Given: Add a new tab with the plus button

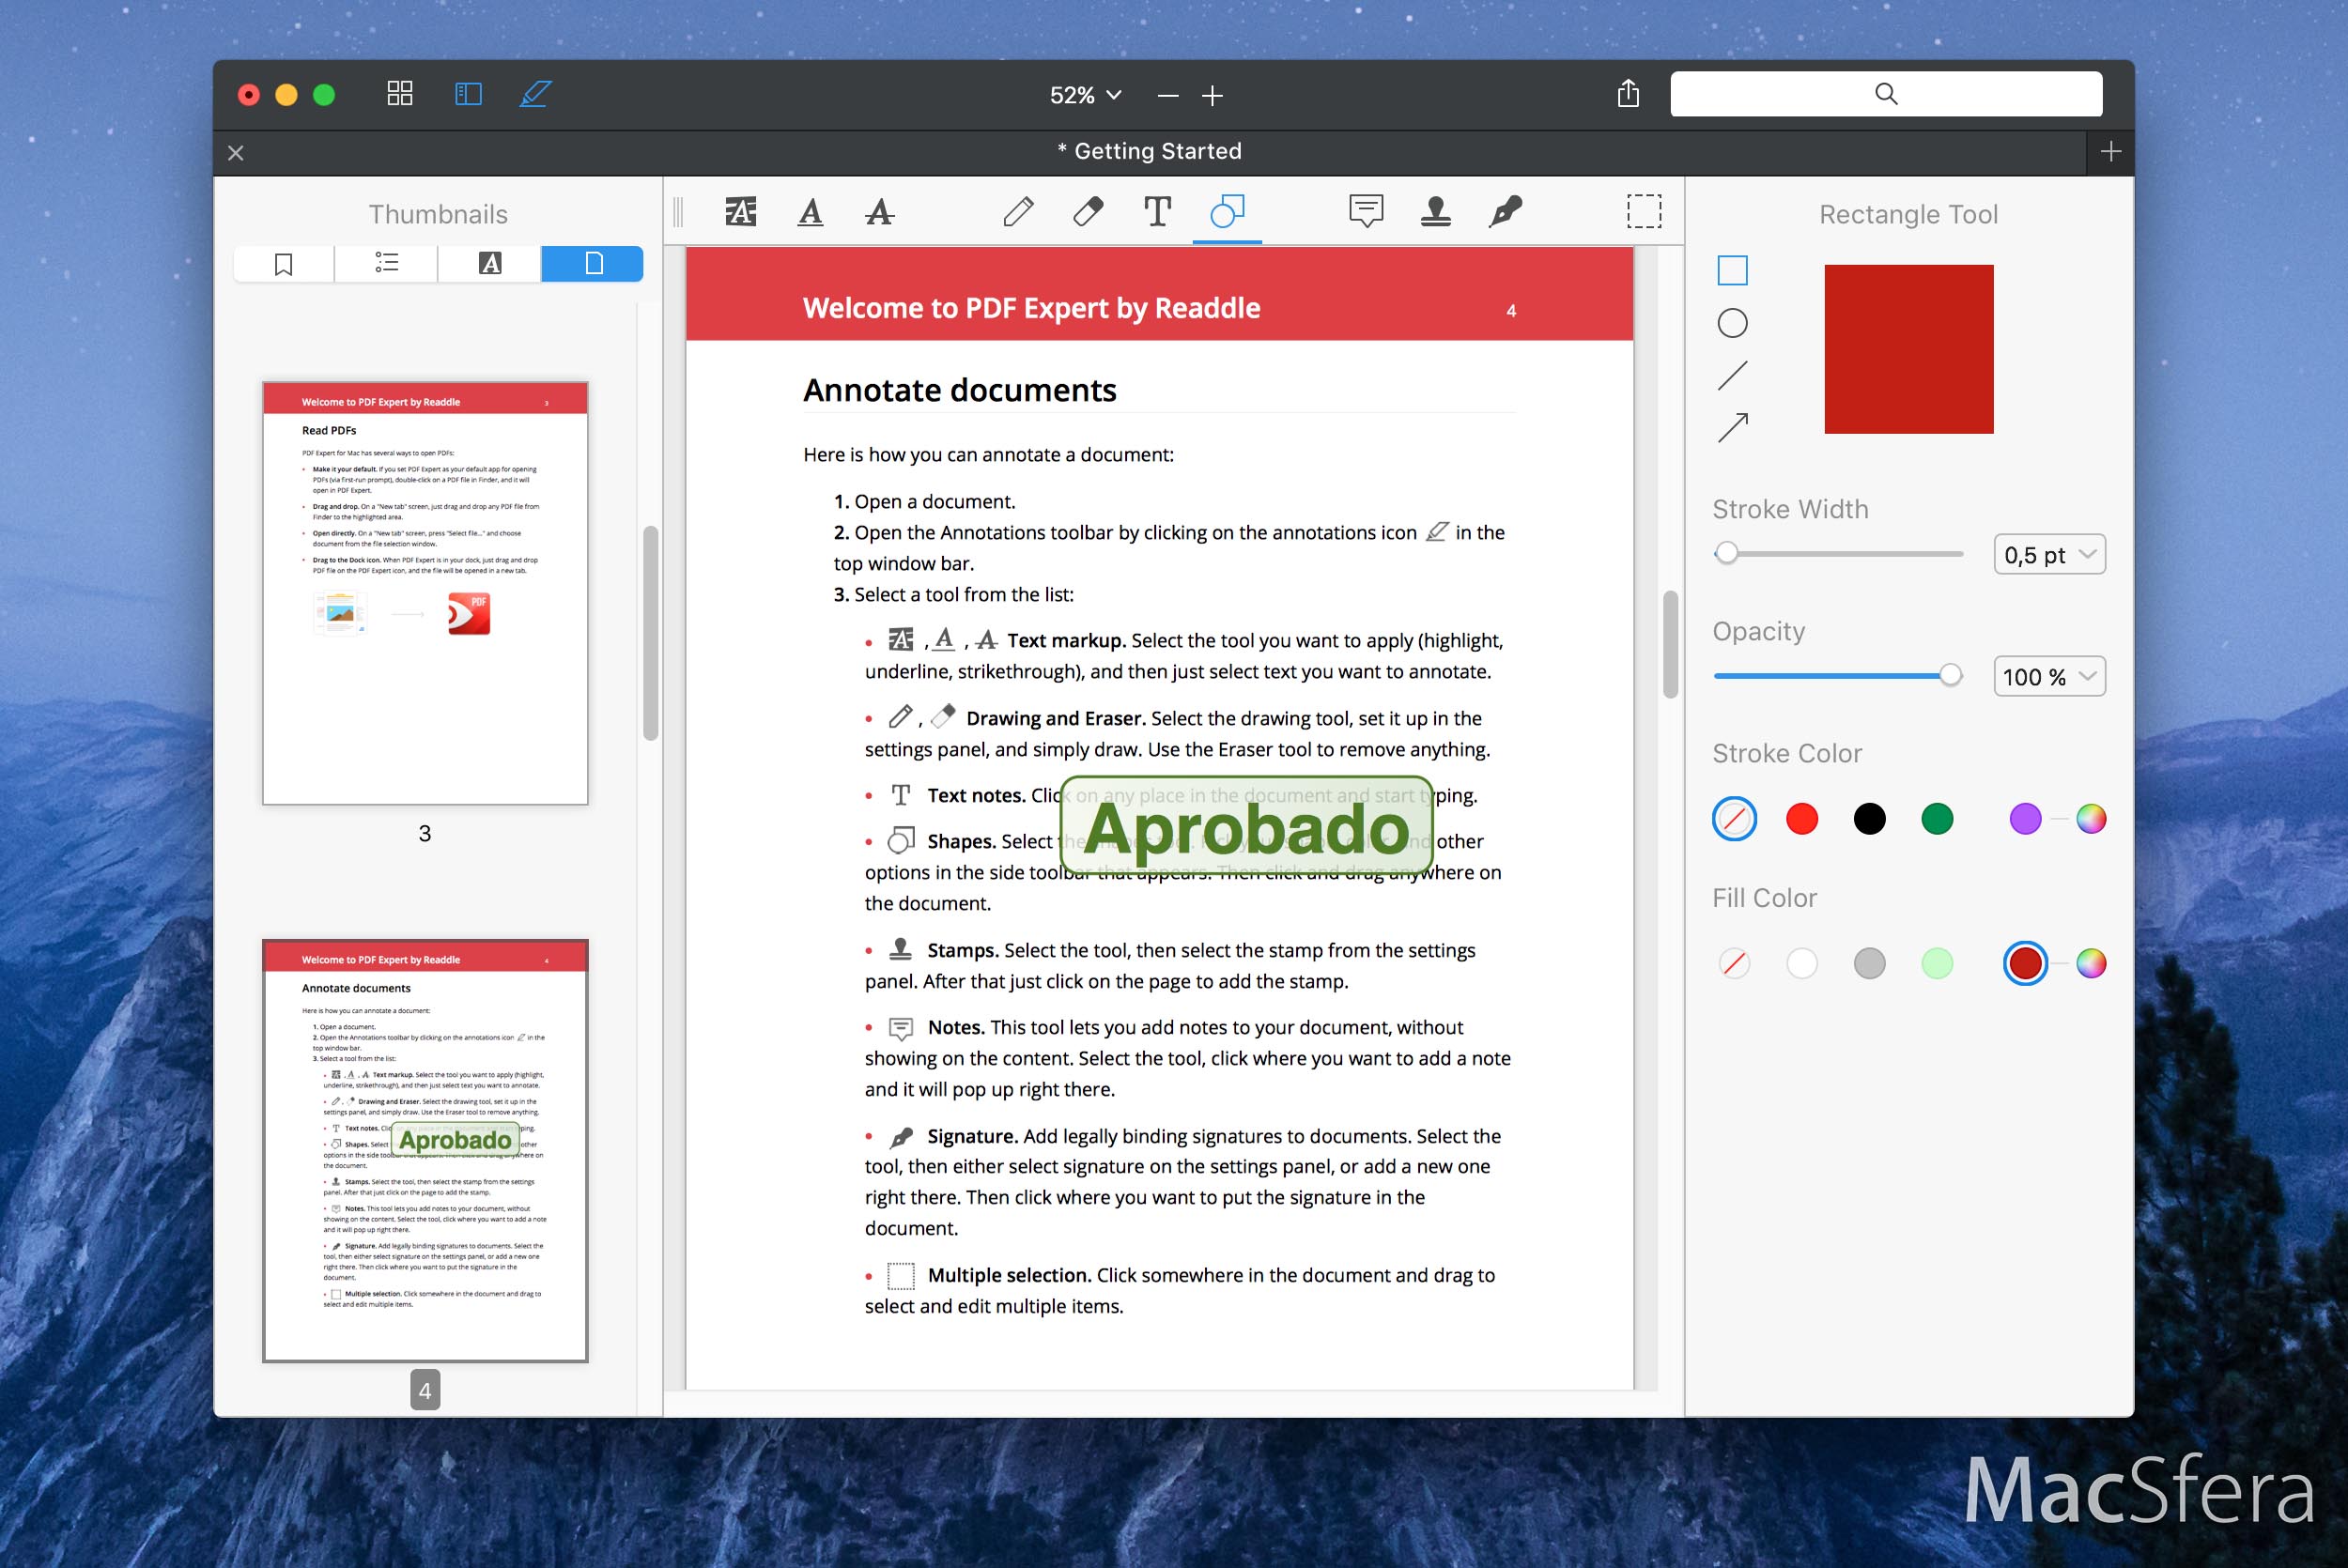Looking at the screenshot, I should pyautogui.click(x=2111, y=152).
